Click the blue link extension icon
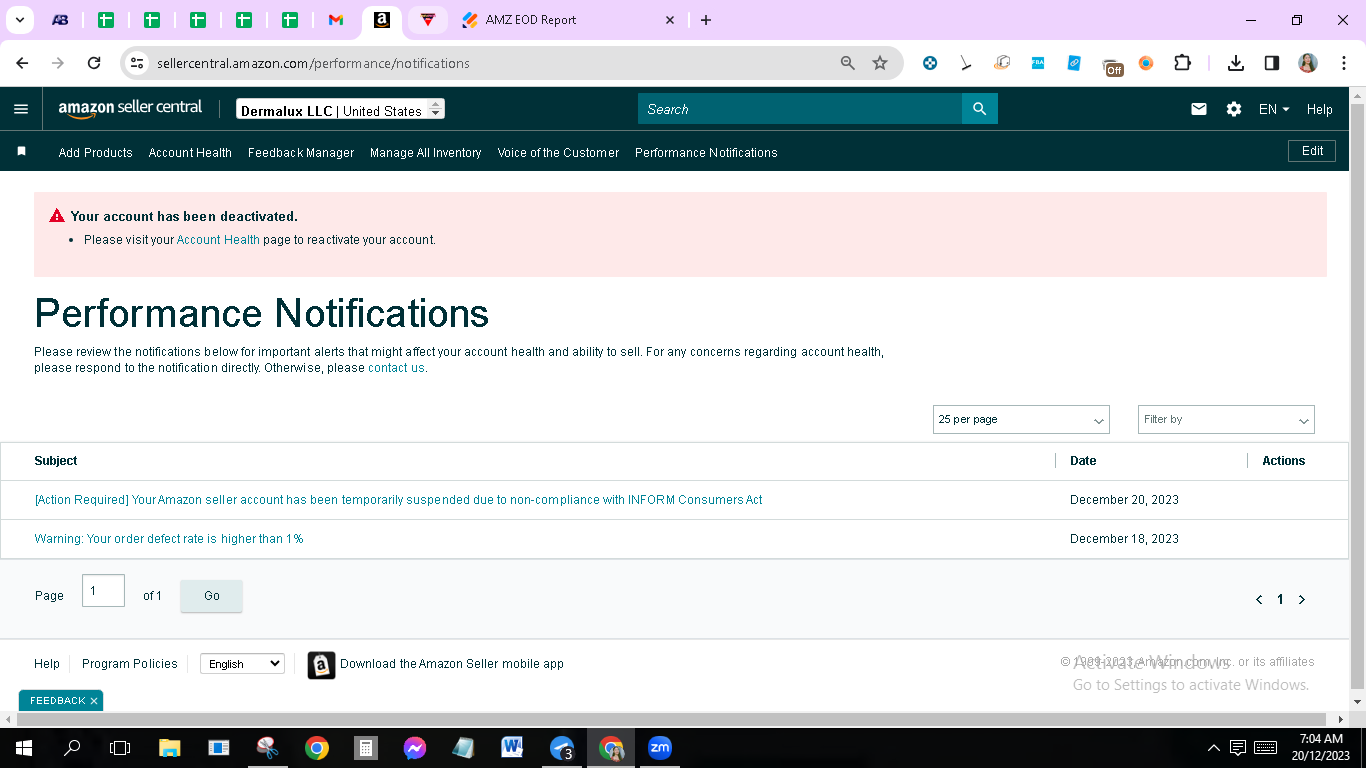 click(1074, 63)
